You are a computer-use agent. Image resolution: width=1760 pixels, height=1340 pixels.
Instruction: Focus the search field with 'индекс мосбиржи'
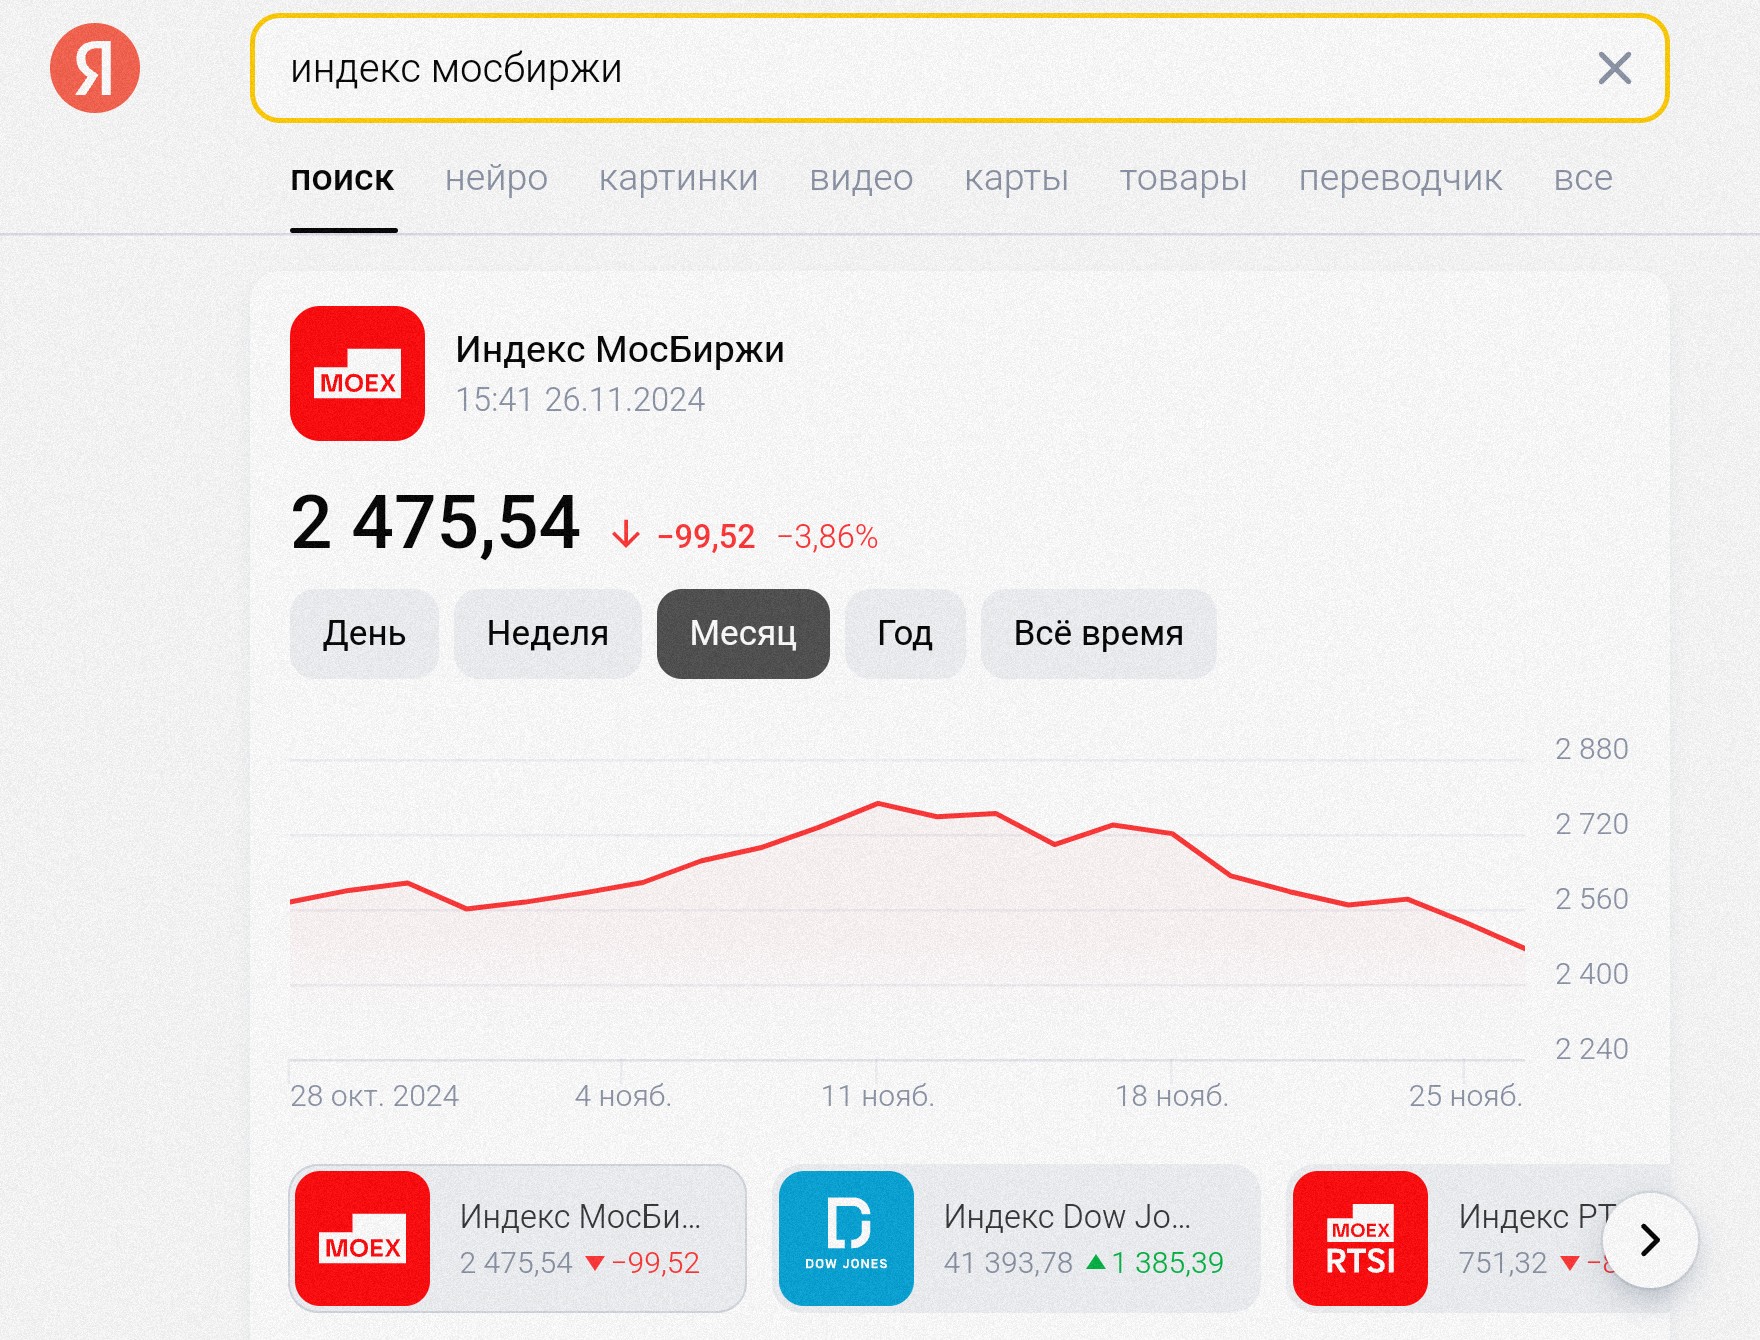coord(958,68)
